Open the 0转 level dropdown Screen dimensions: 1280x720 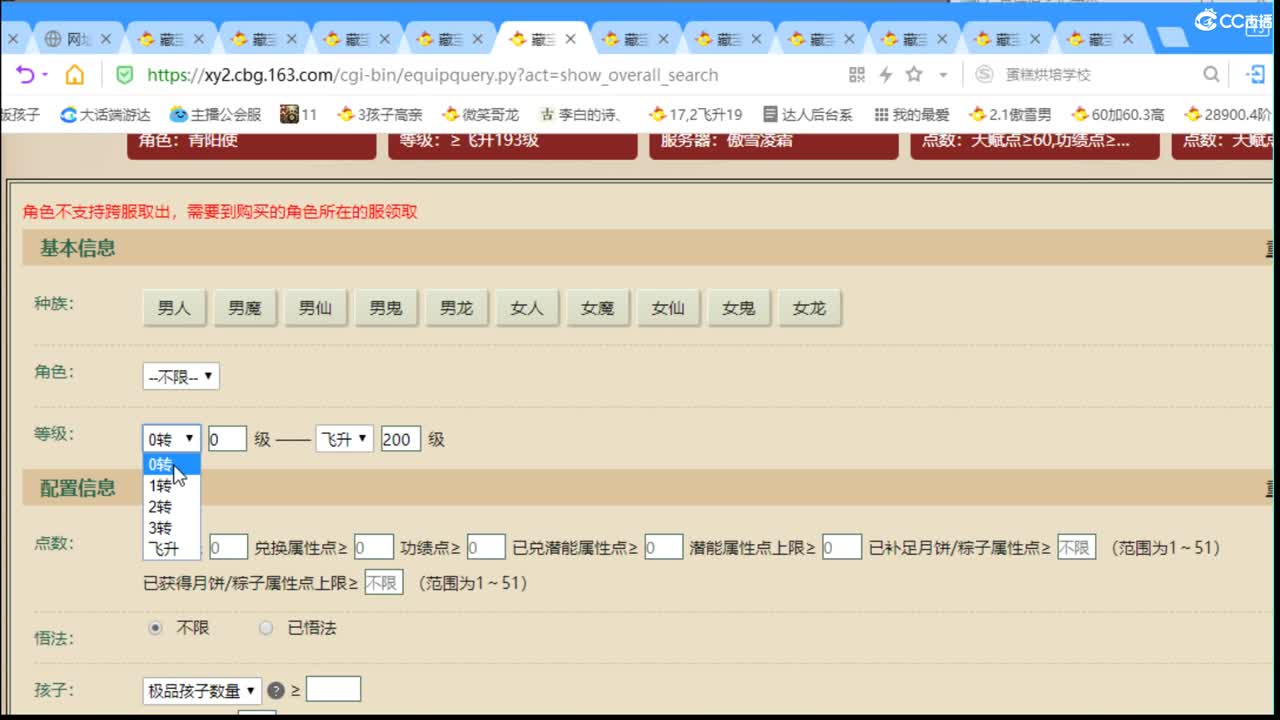[x=171, y=439]
